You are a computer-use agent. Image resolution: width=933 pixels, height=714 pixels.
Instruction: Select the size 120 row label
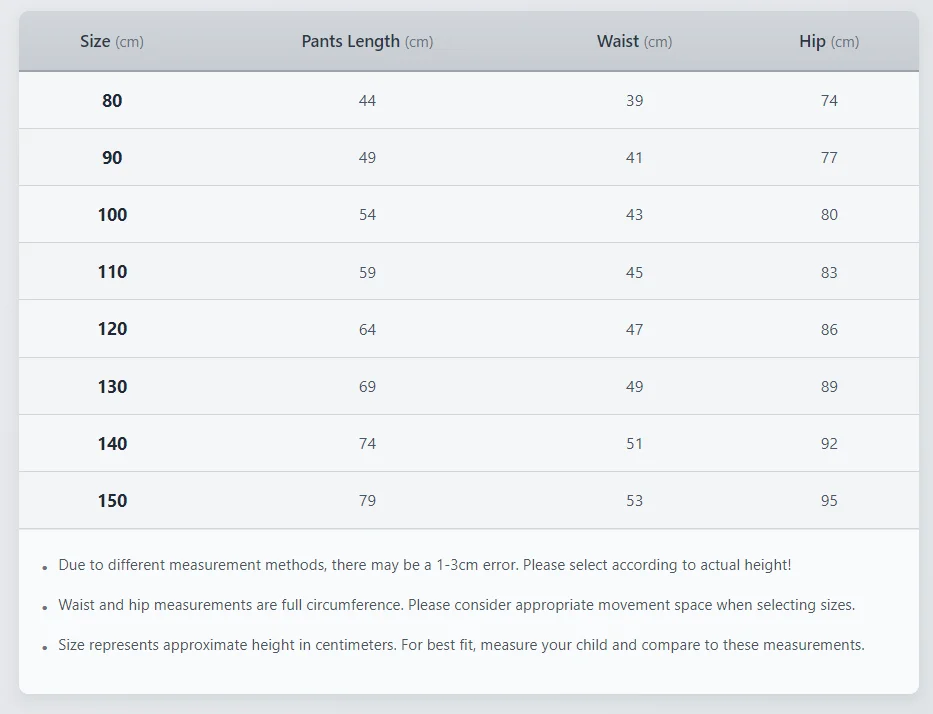[112, 329]
